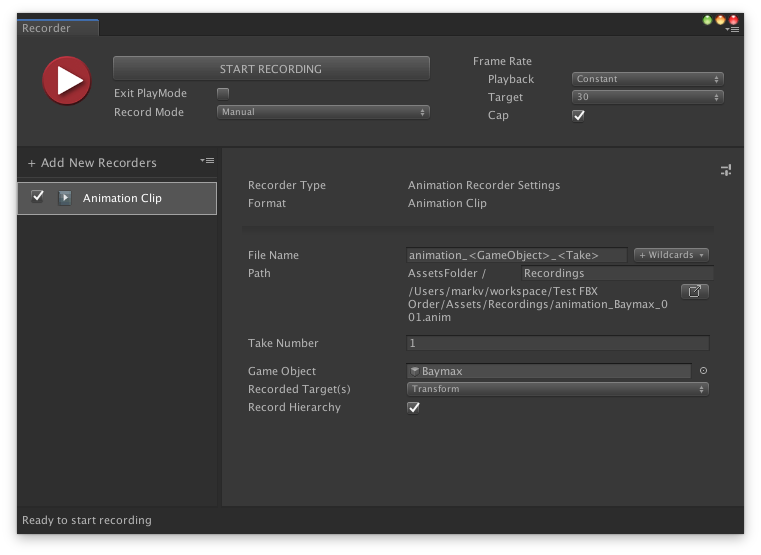Click the File Name input field

pos(517,255)
